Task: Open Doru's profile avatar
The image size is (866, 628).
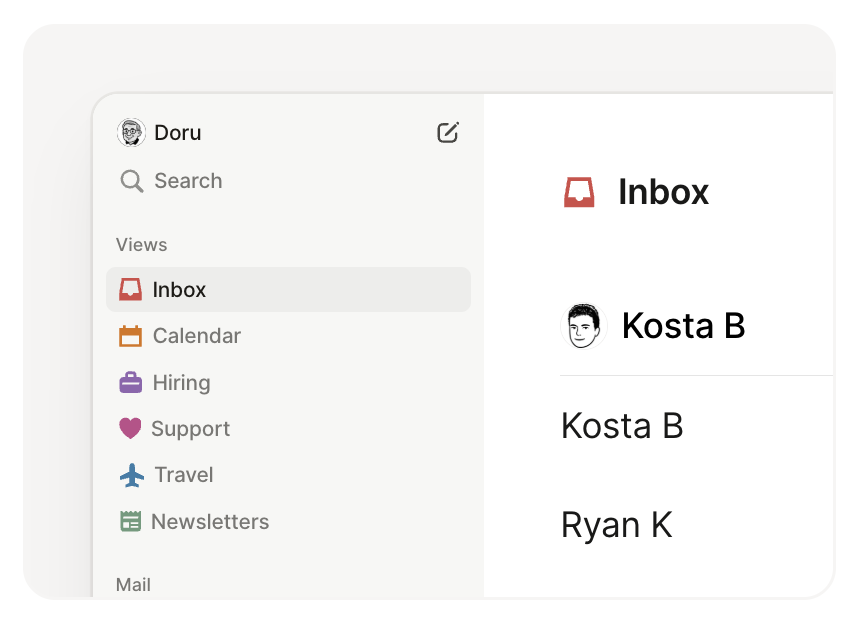Action: click(131, 133)
